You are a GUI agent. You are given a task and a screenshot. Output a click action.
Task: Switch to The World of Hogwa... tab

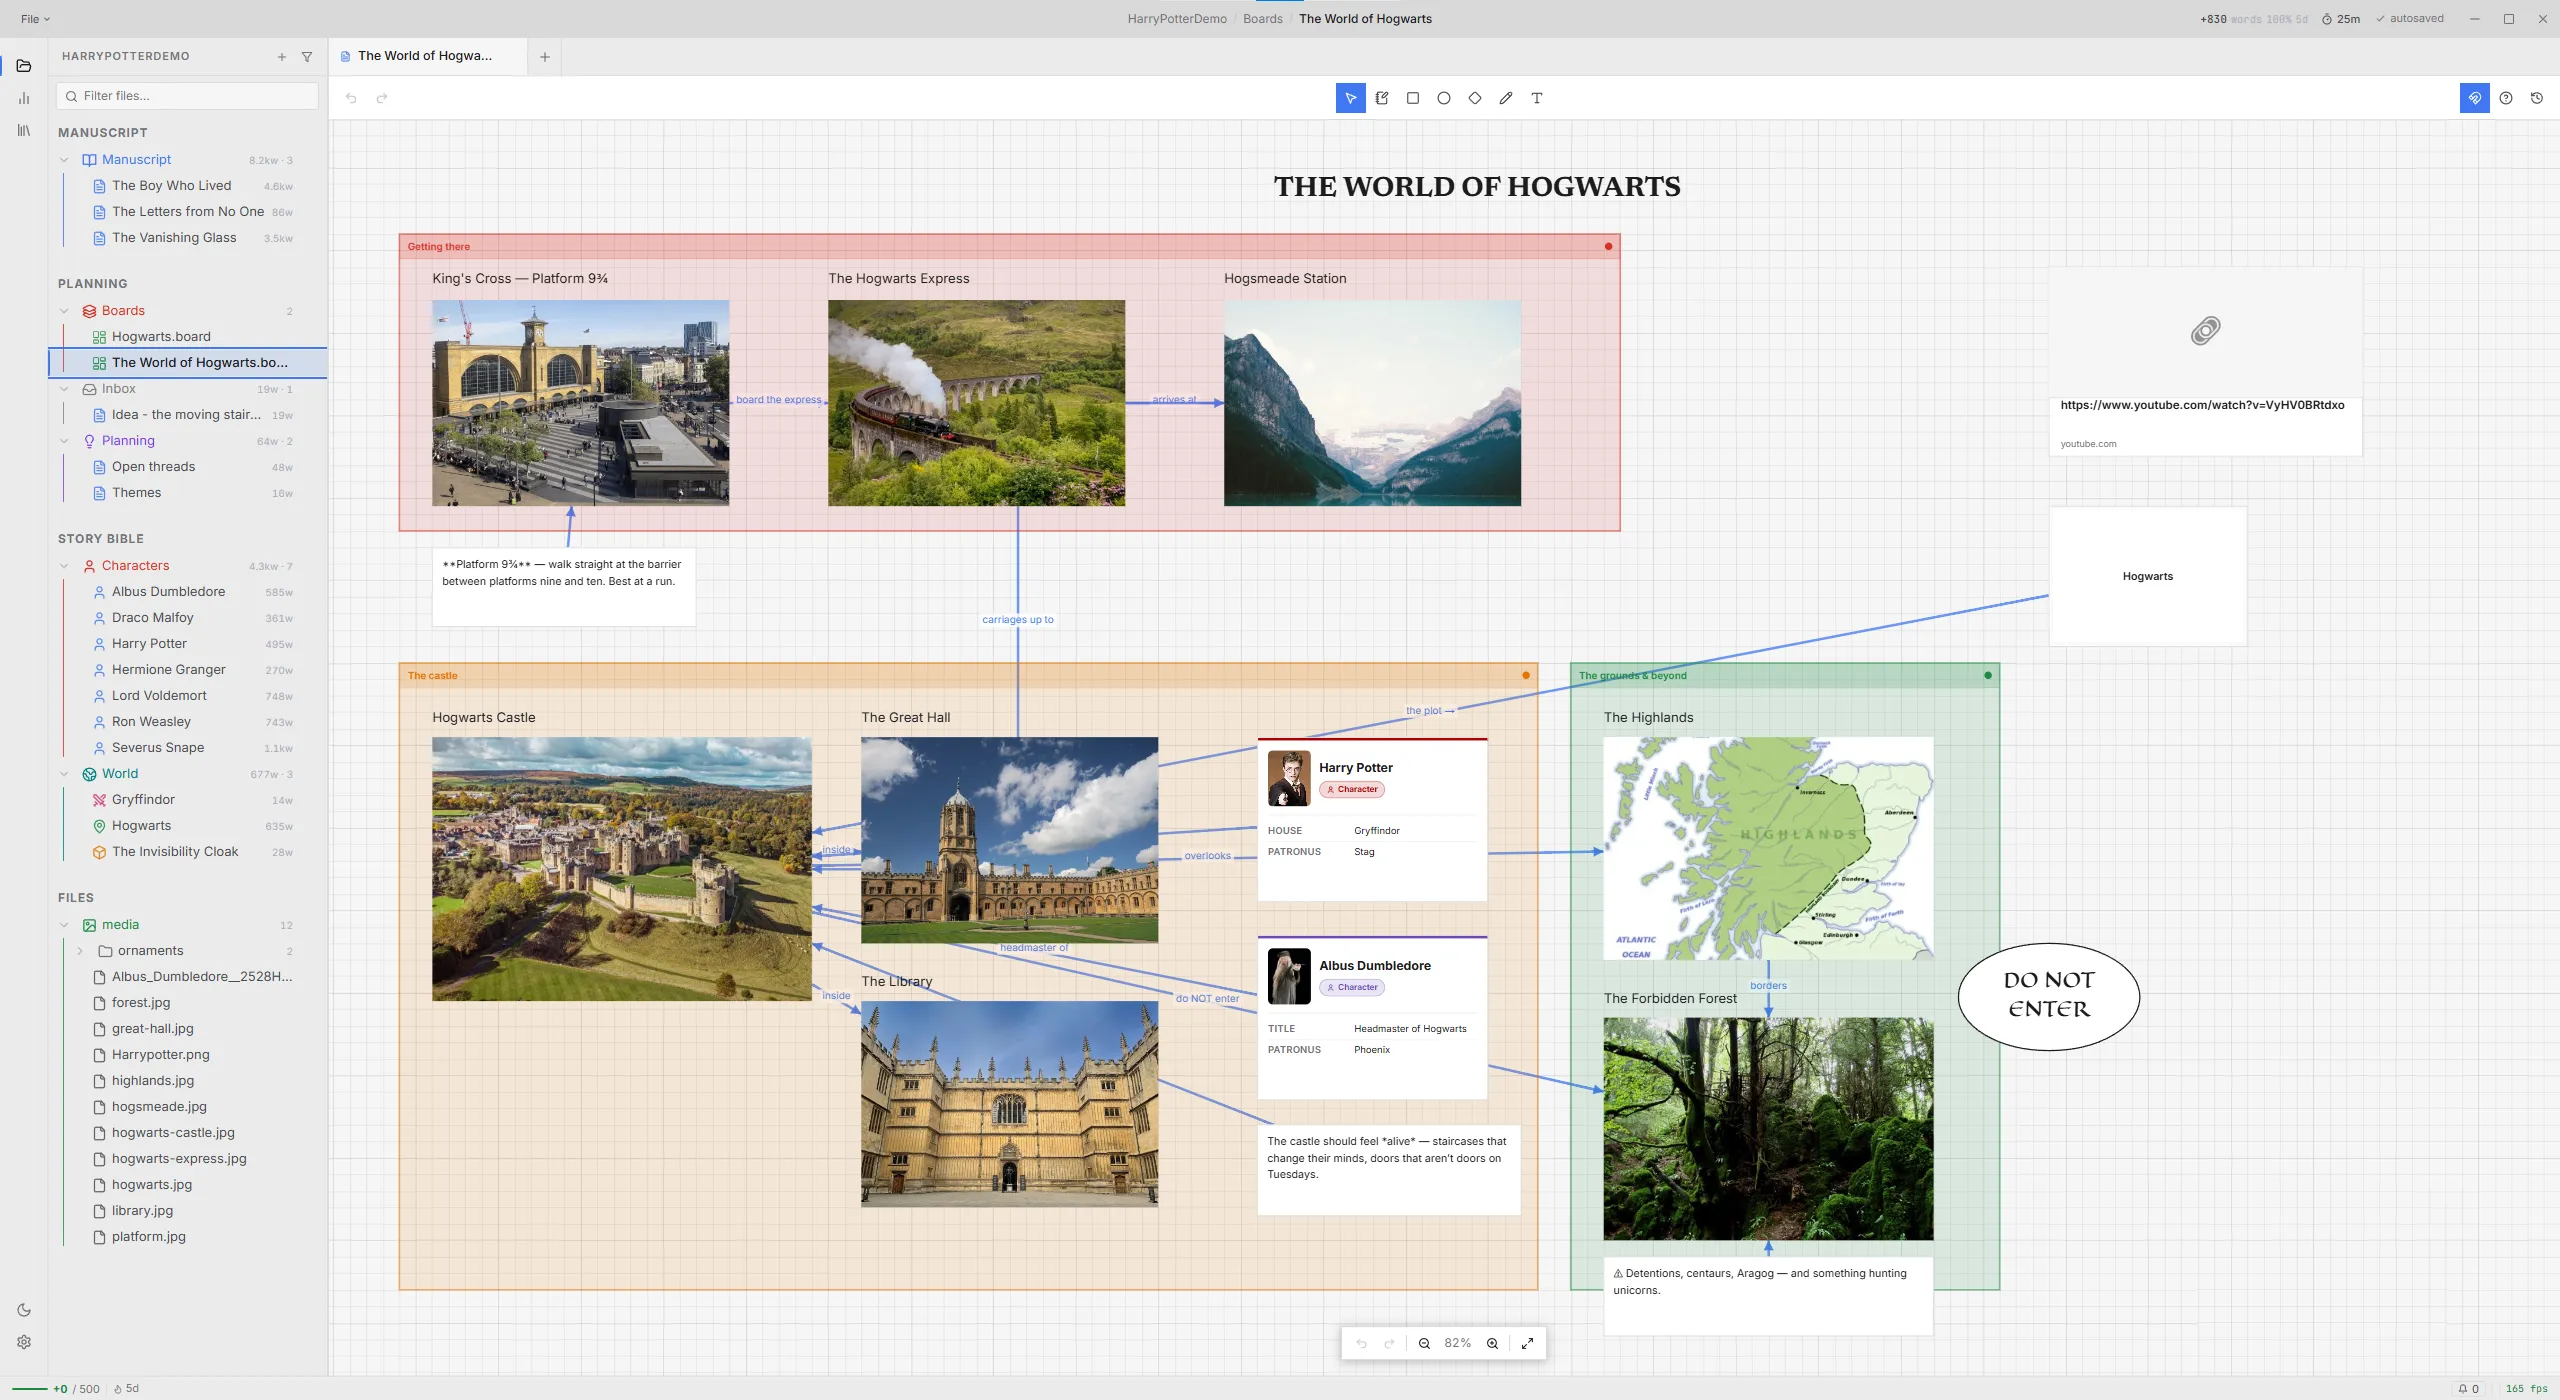pyautogui.click(x=427, y=57)
